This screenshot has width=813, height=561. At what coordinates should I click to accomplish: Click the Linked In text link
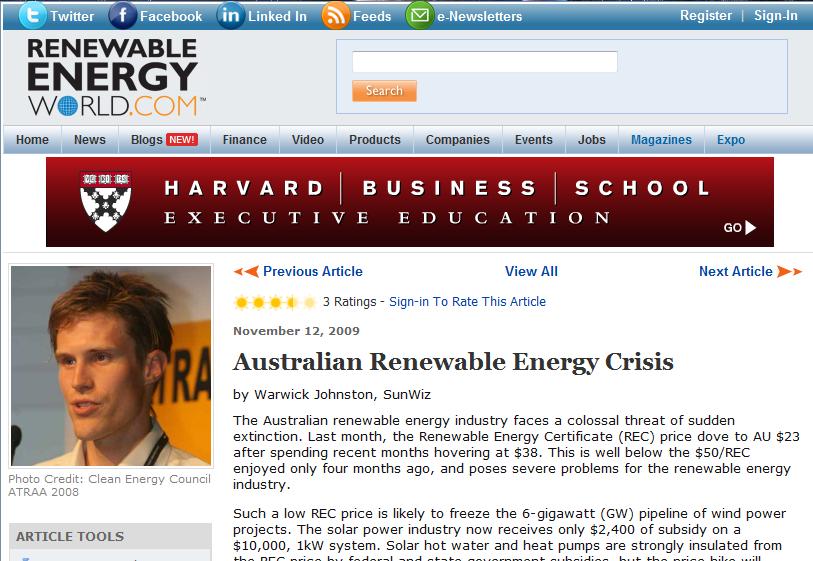click(x=277, y=16)
